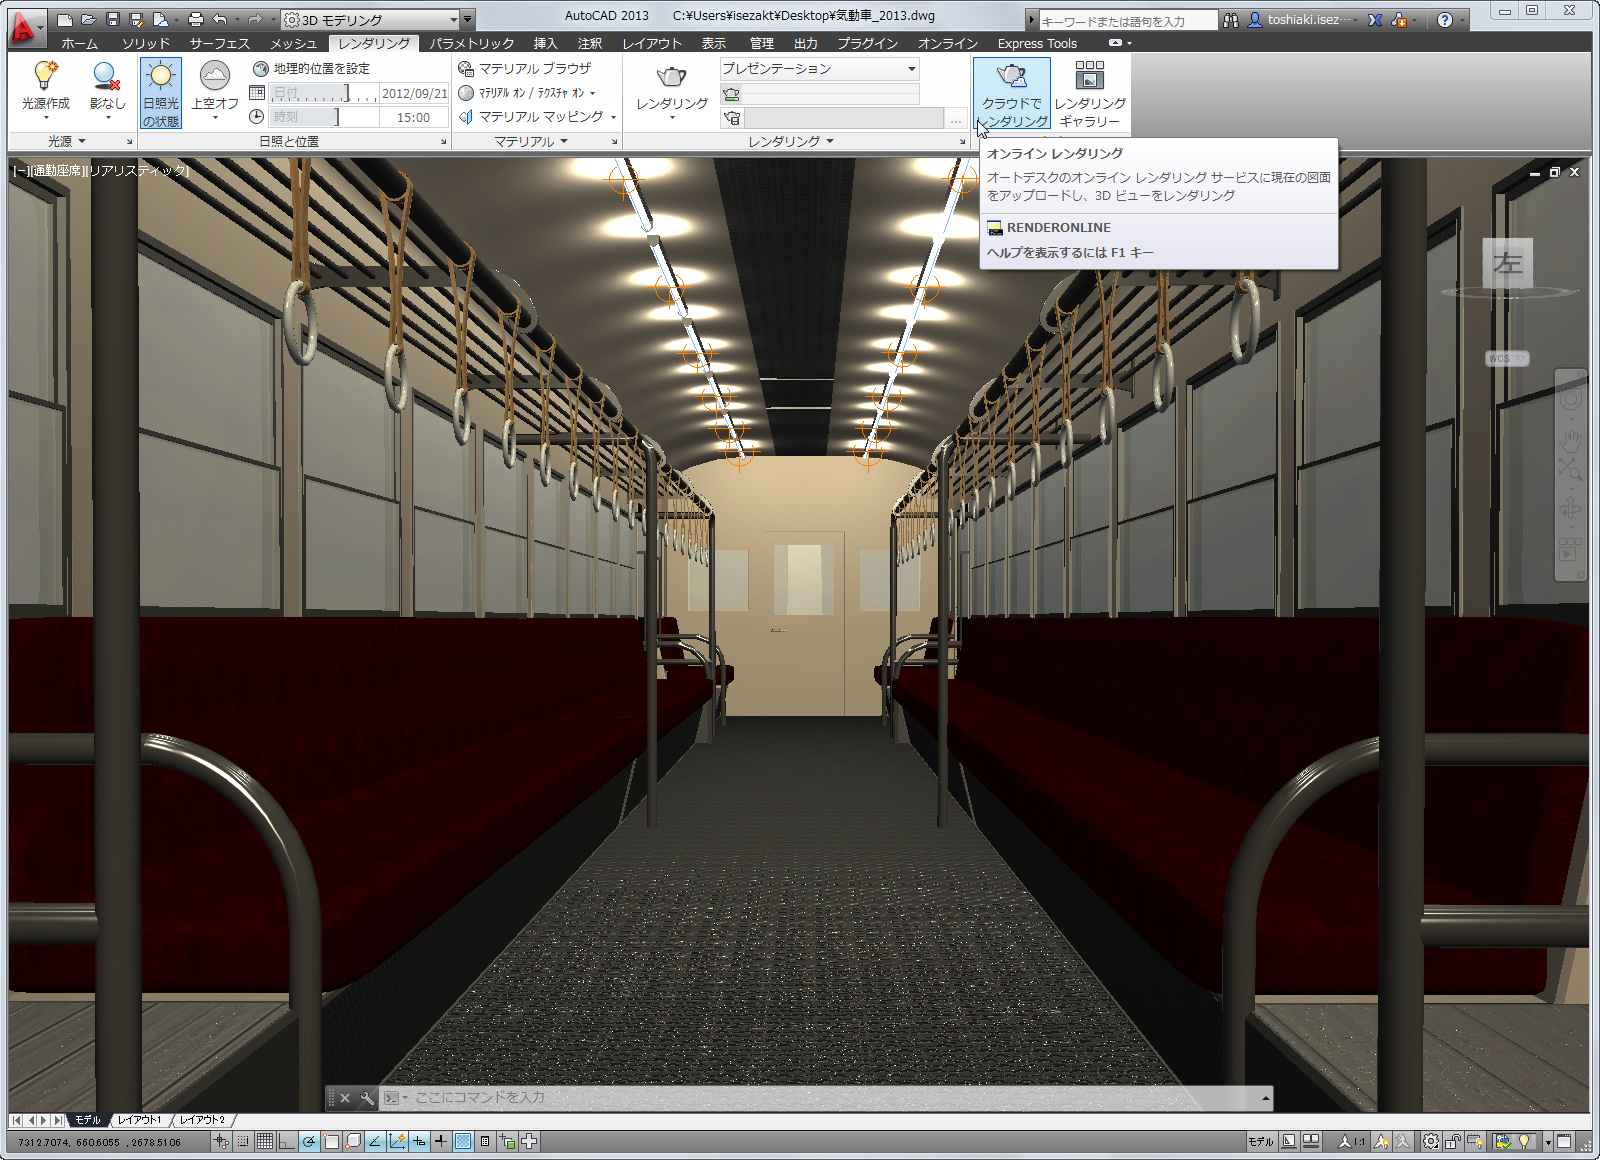Click the 左 face on the ViewCube
This screenshot has width=1600, height=1160.
1507,263
